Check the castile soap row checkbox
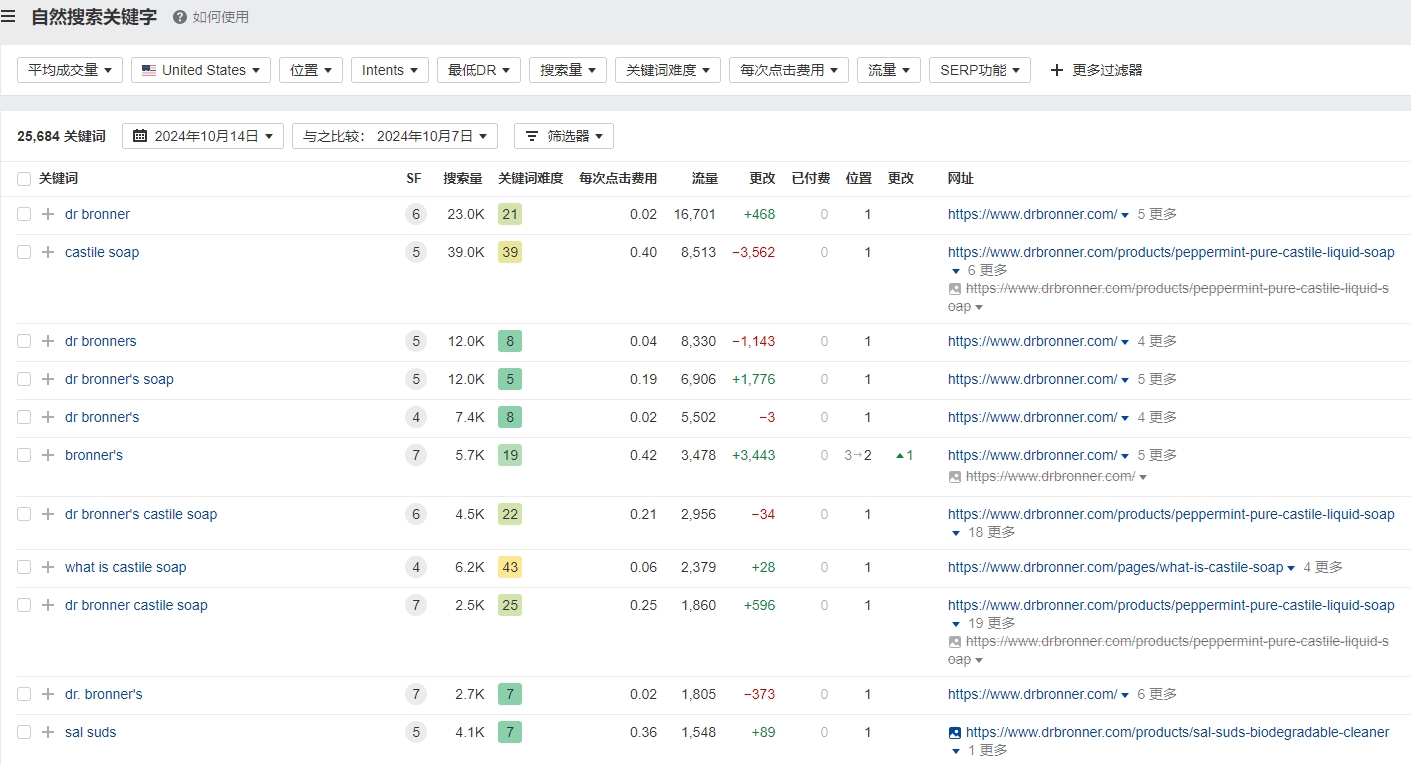 [24, 252]
